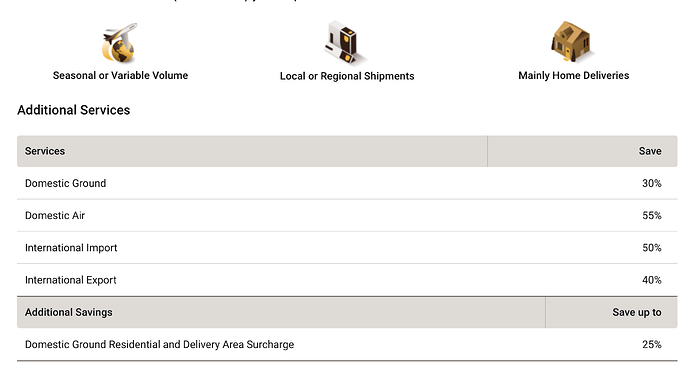690x374 pixels.
Task: Select the Local or Regional Shipments label
Action: click(347, 76)
